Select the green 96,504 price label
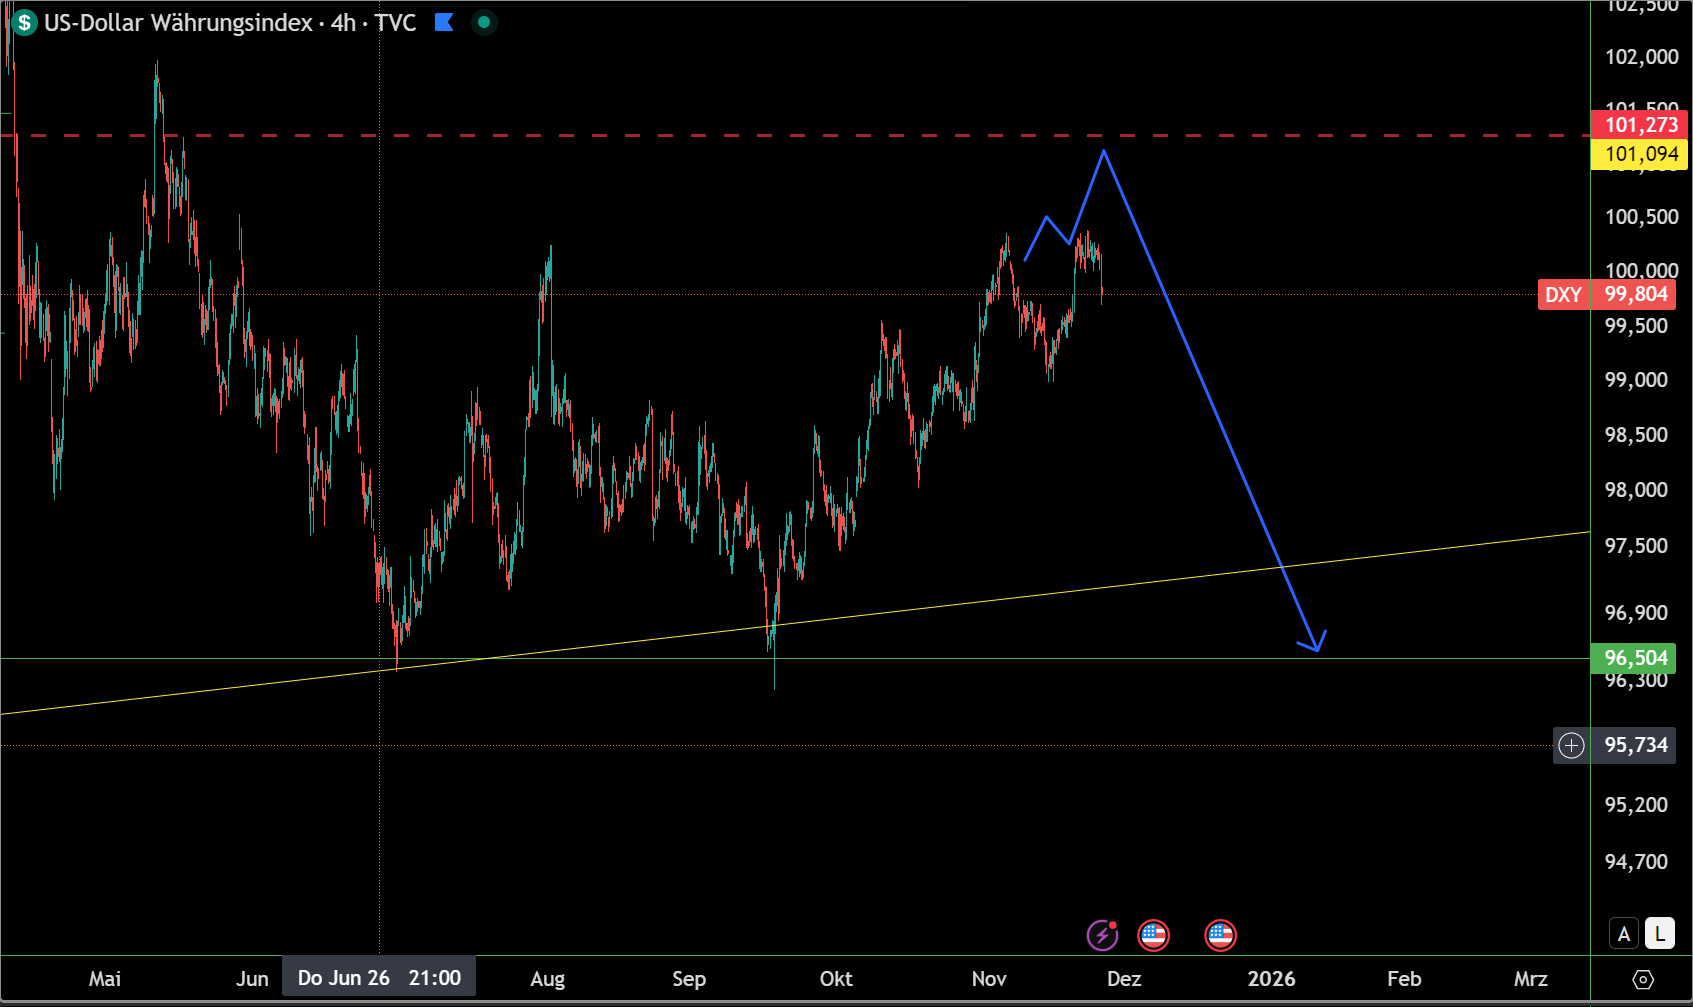1693x1007 pixels. (1636, 658)
